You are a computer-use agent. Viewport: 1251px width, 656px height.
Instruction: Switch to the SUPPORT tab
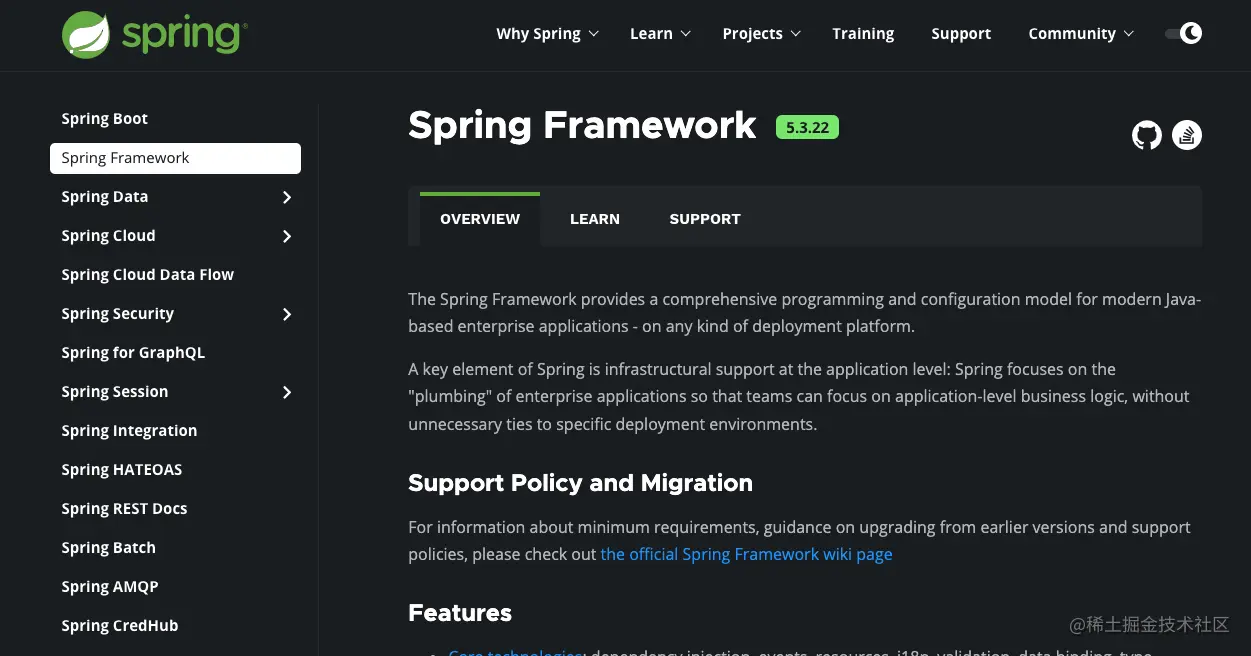[705, 219]
